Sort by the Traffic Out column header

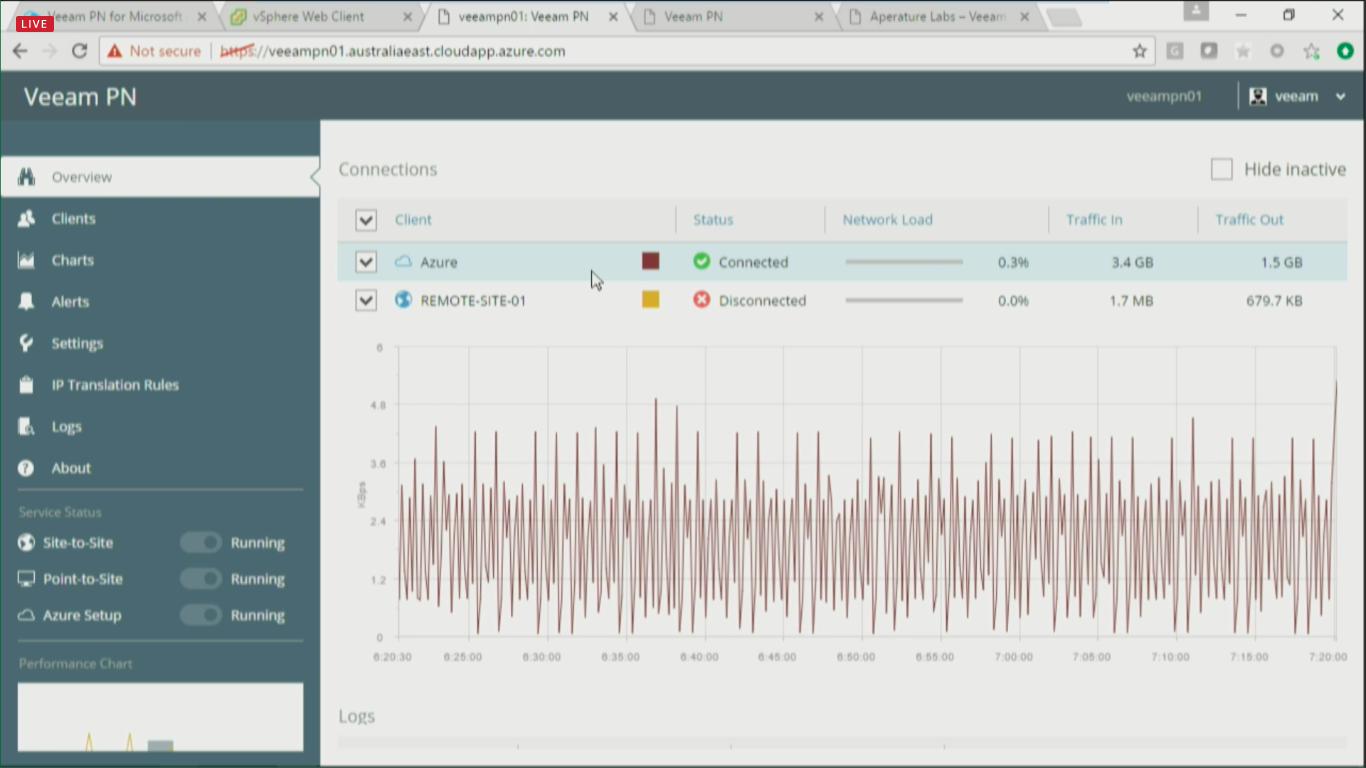[1249, 220]
